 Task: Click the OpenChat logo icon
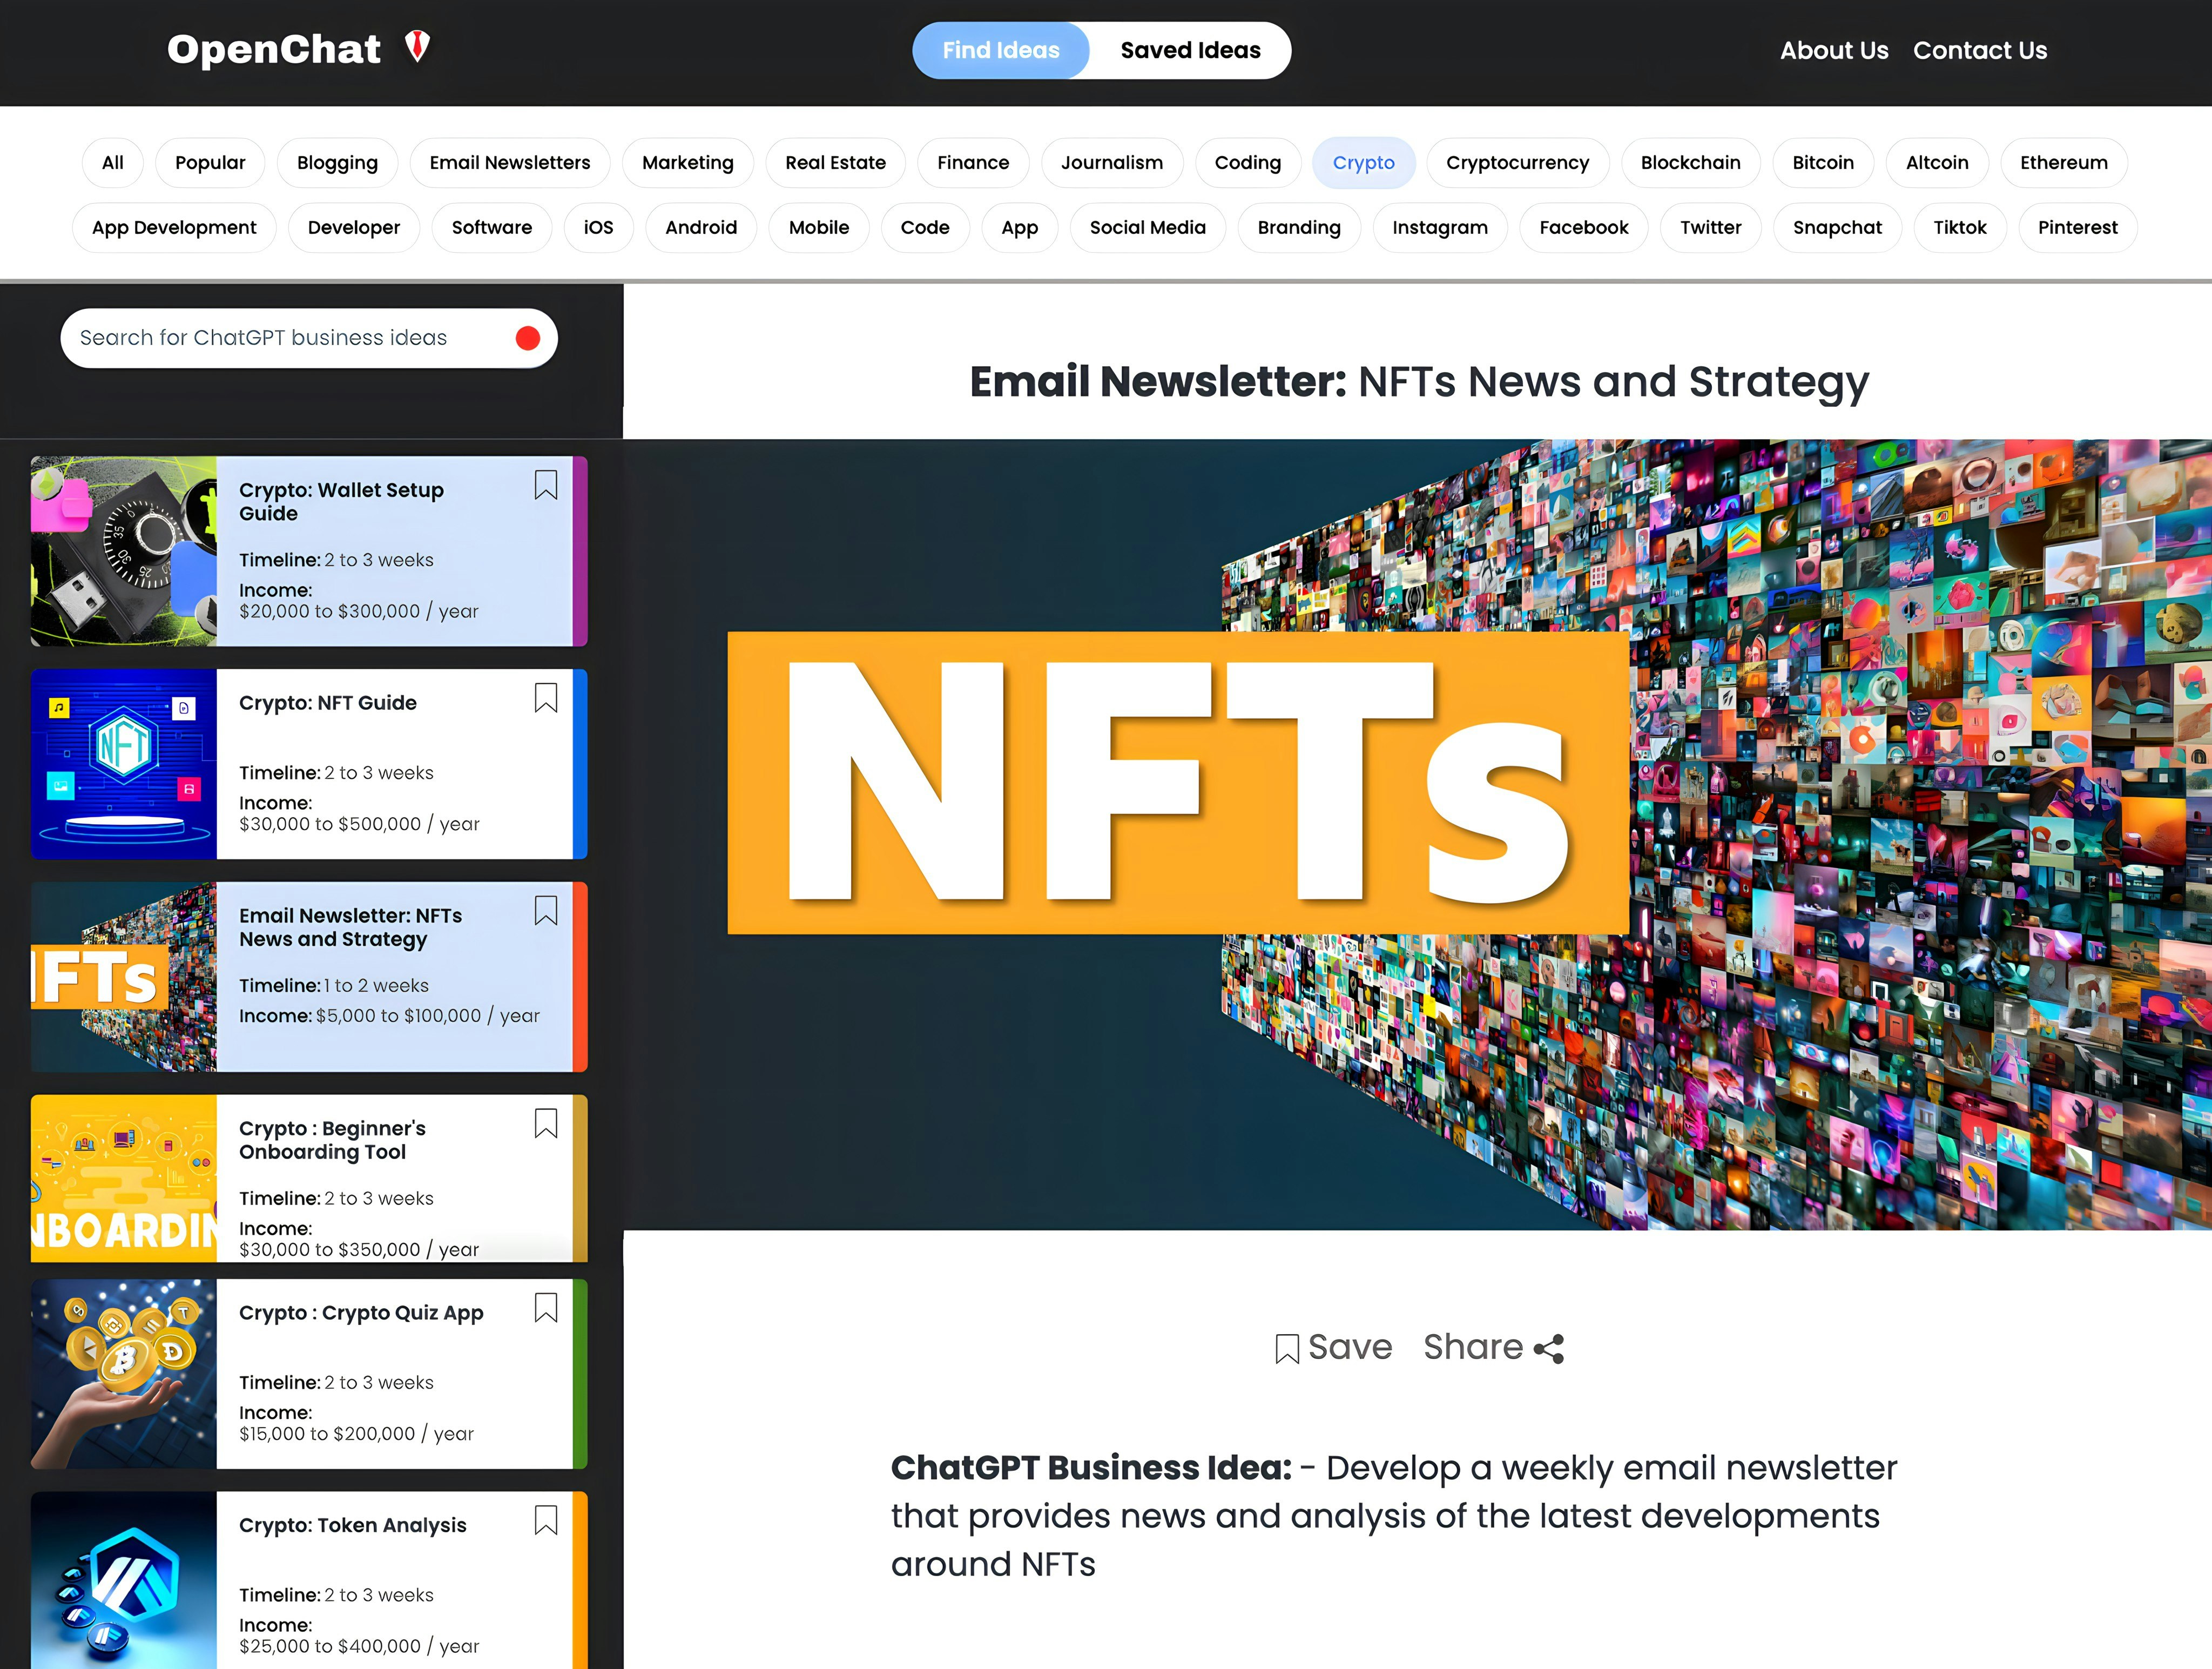[x=417, y=47]
